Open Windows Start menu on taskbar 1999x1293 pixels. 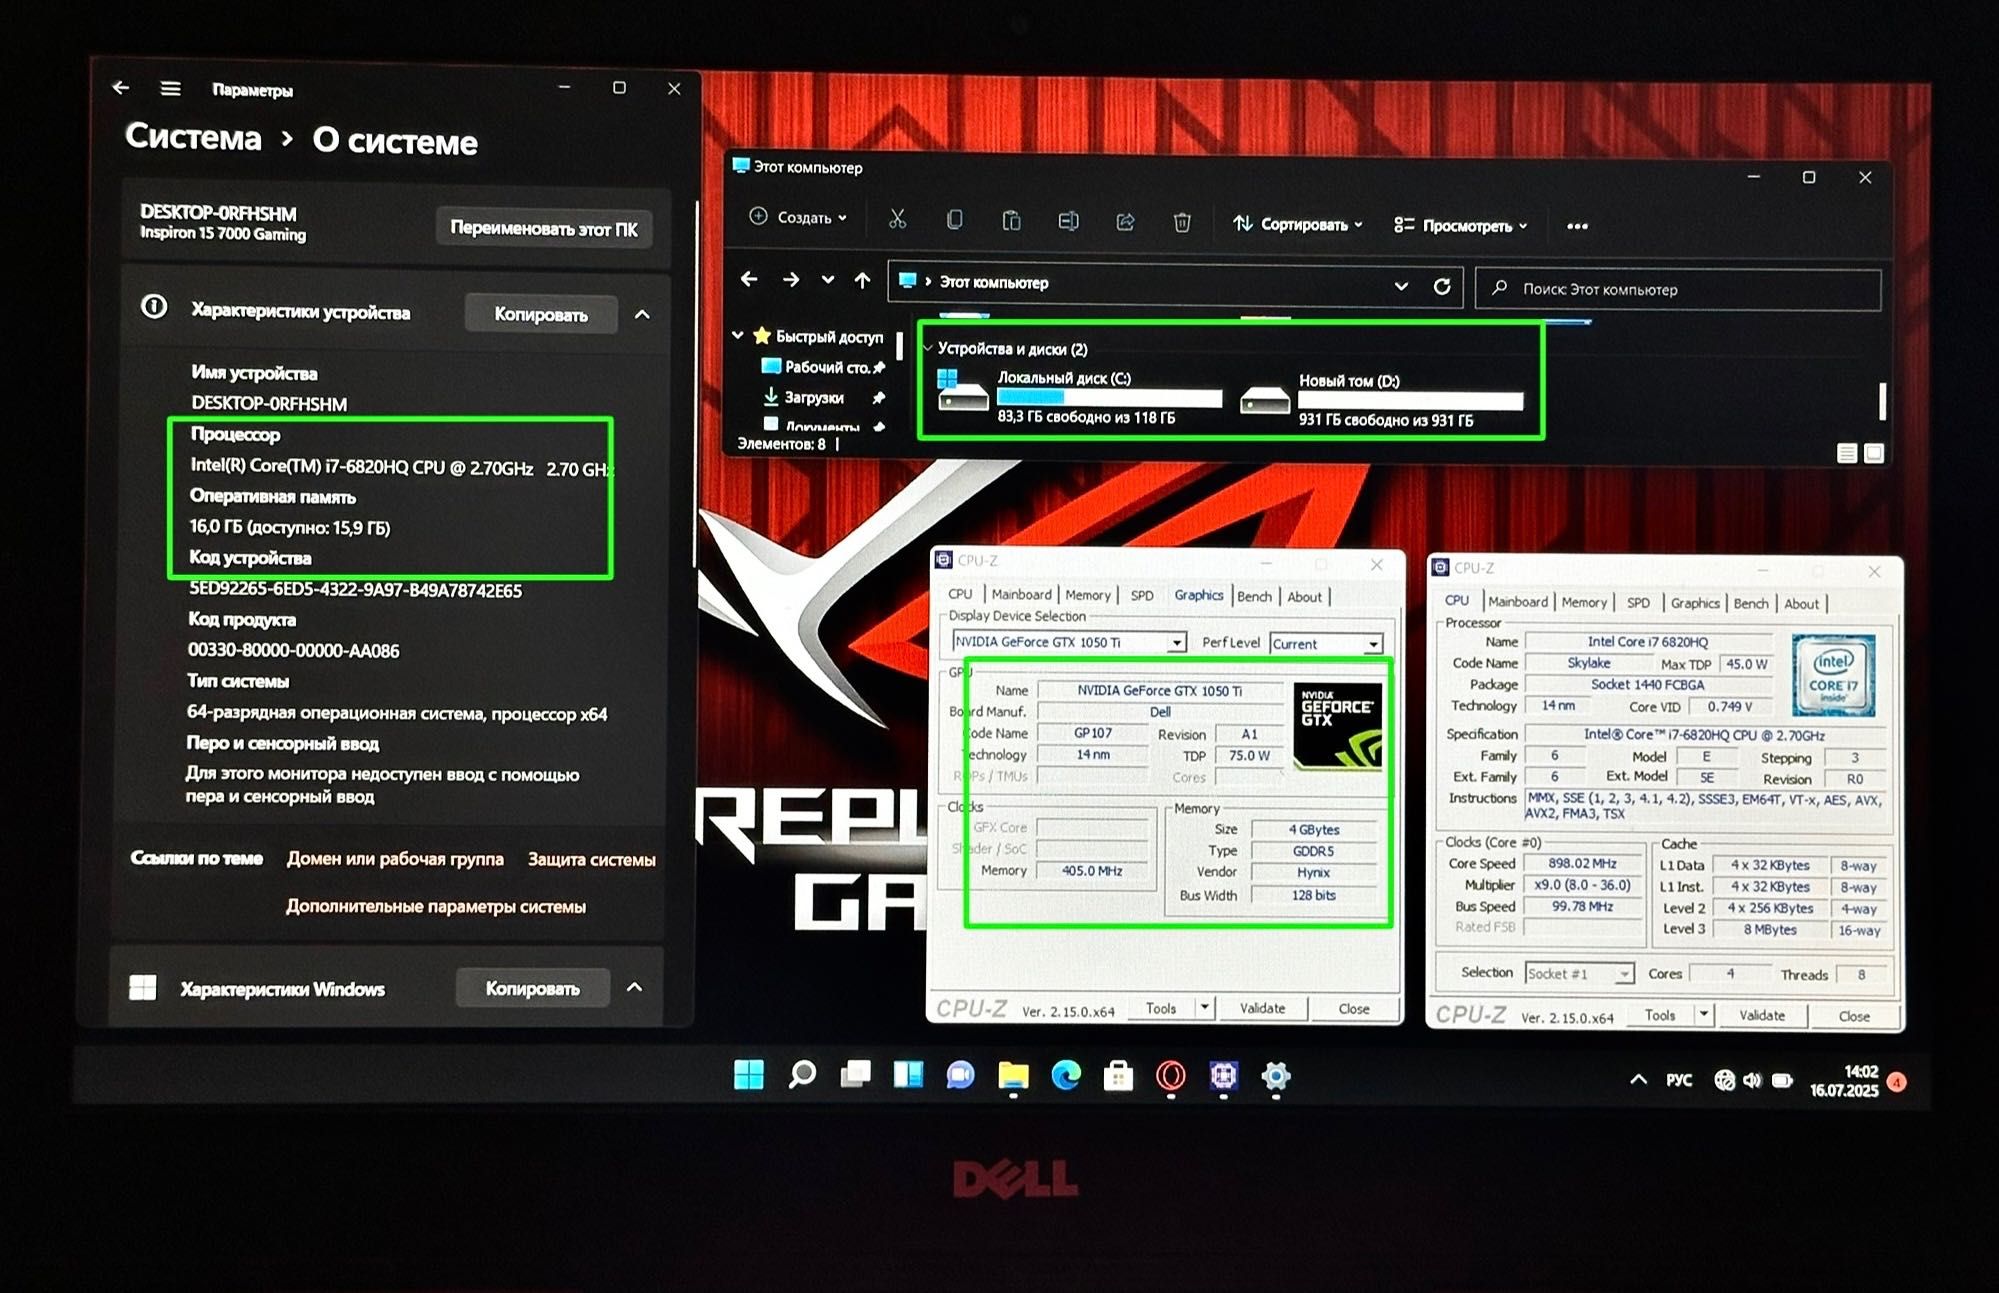(x=748, y=1075)
